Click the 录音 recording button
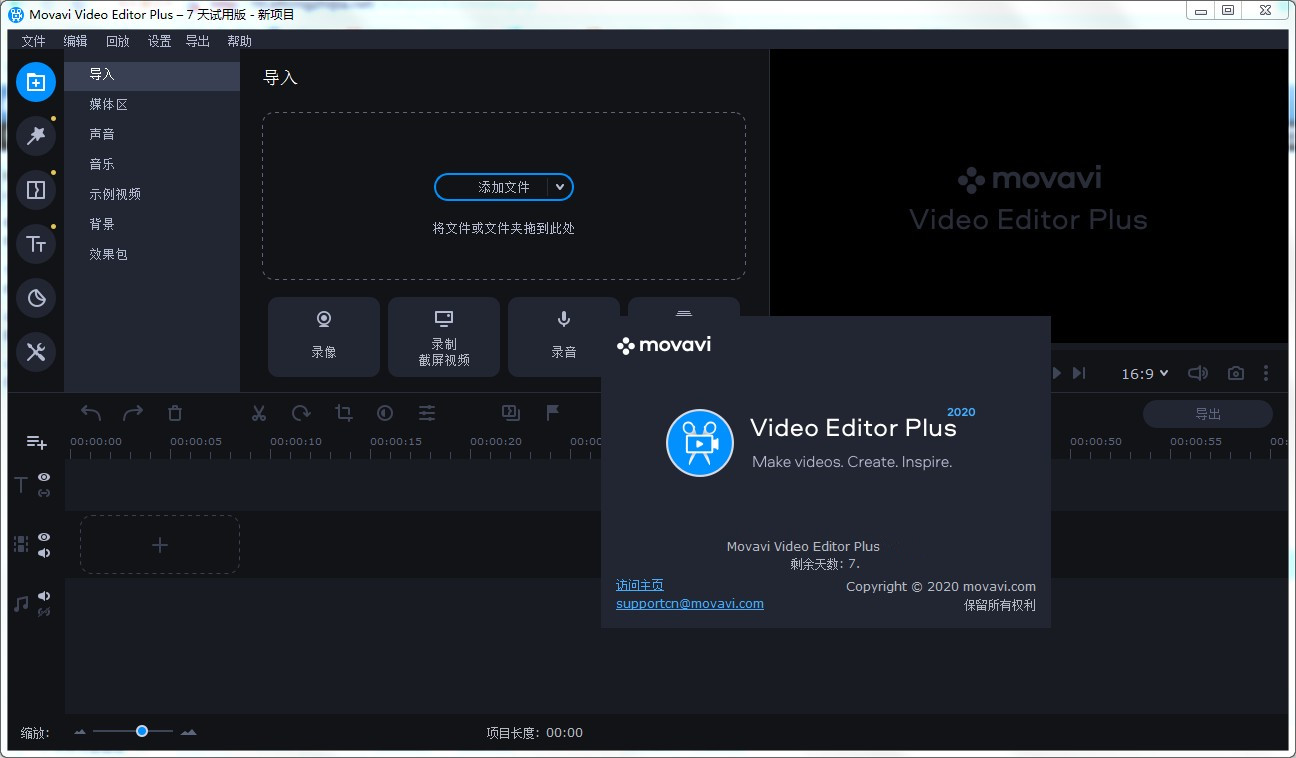The width and height of the screenshot is (1296, 758). pyautogui.click(x=563, y=336)
